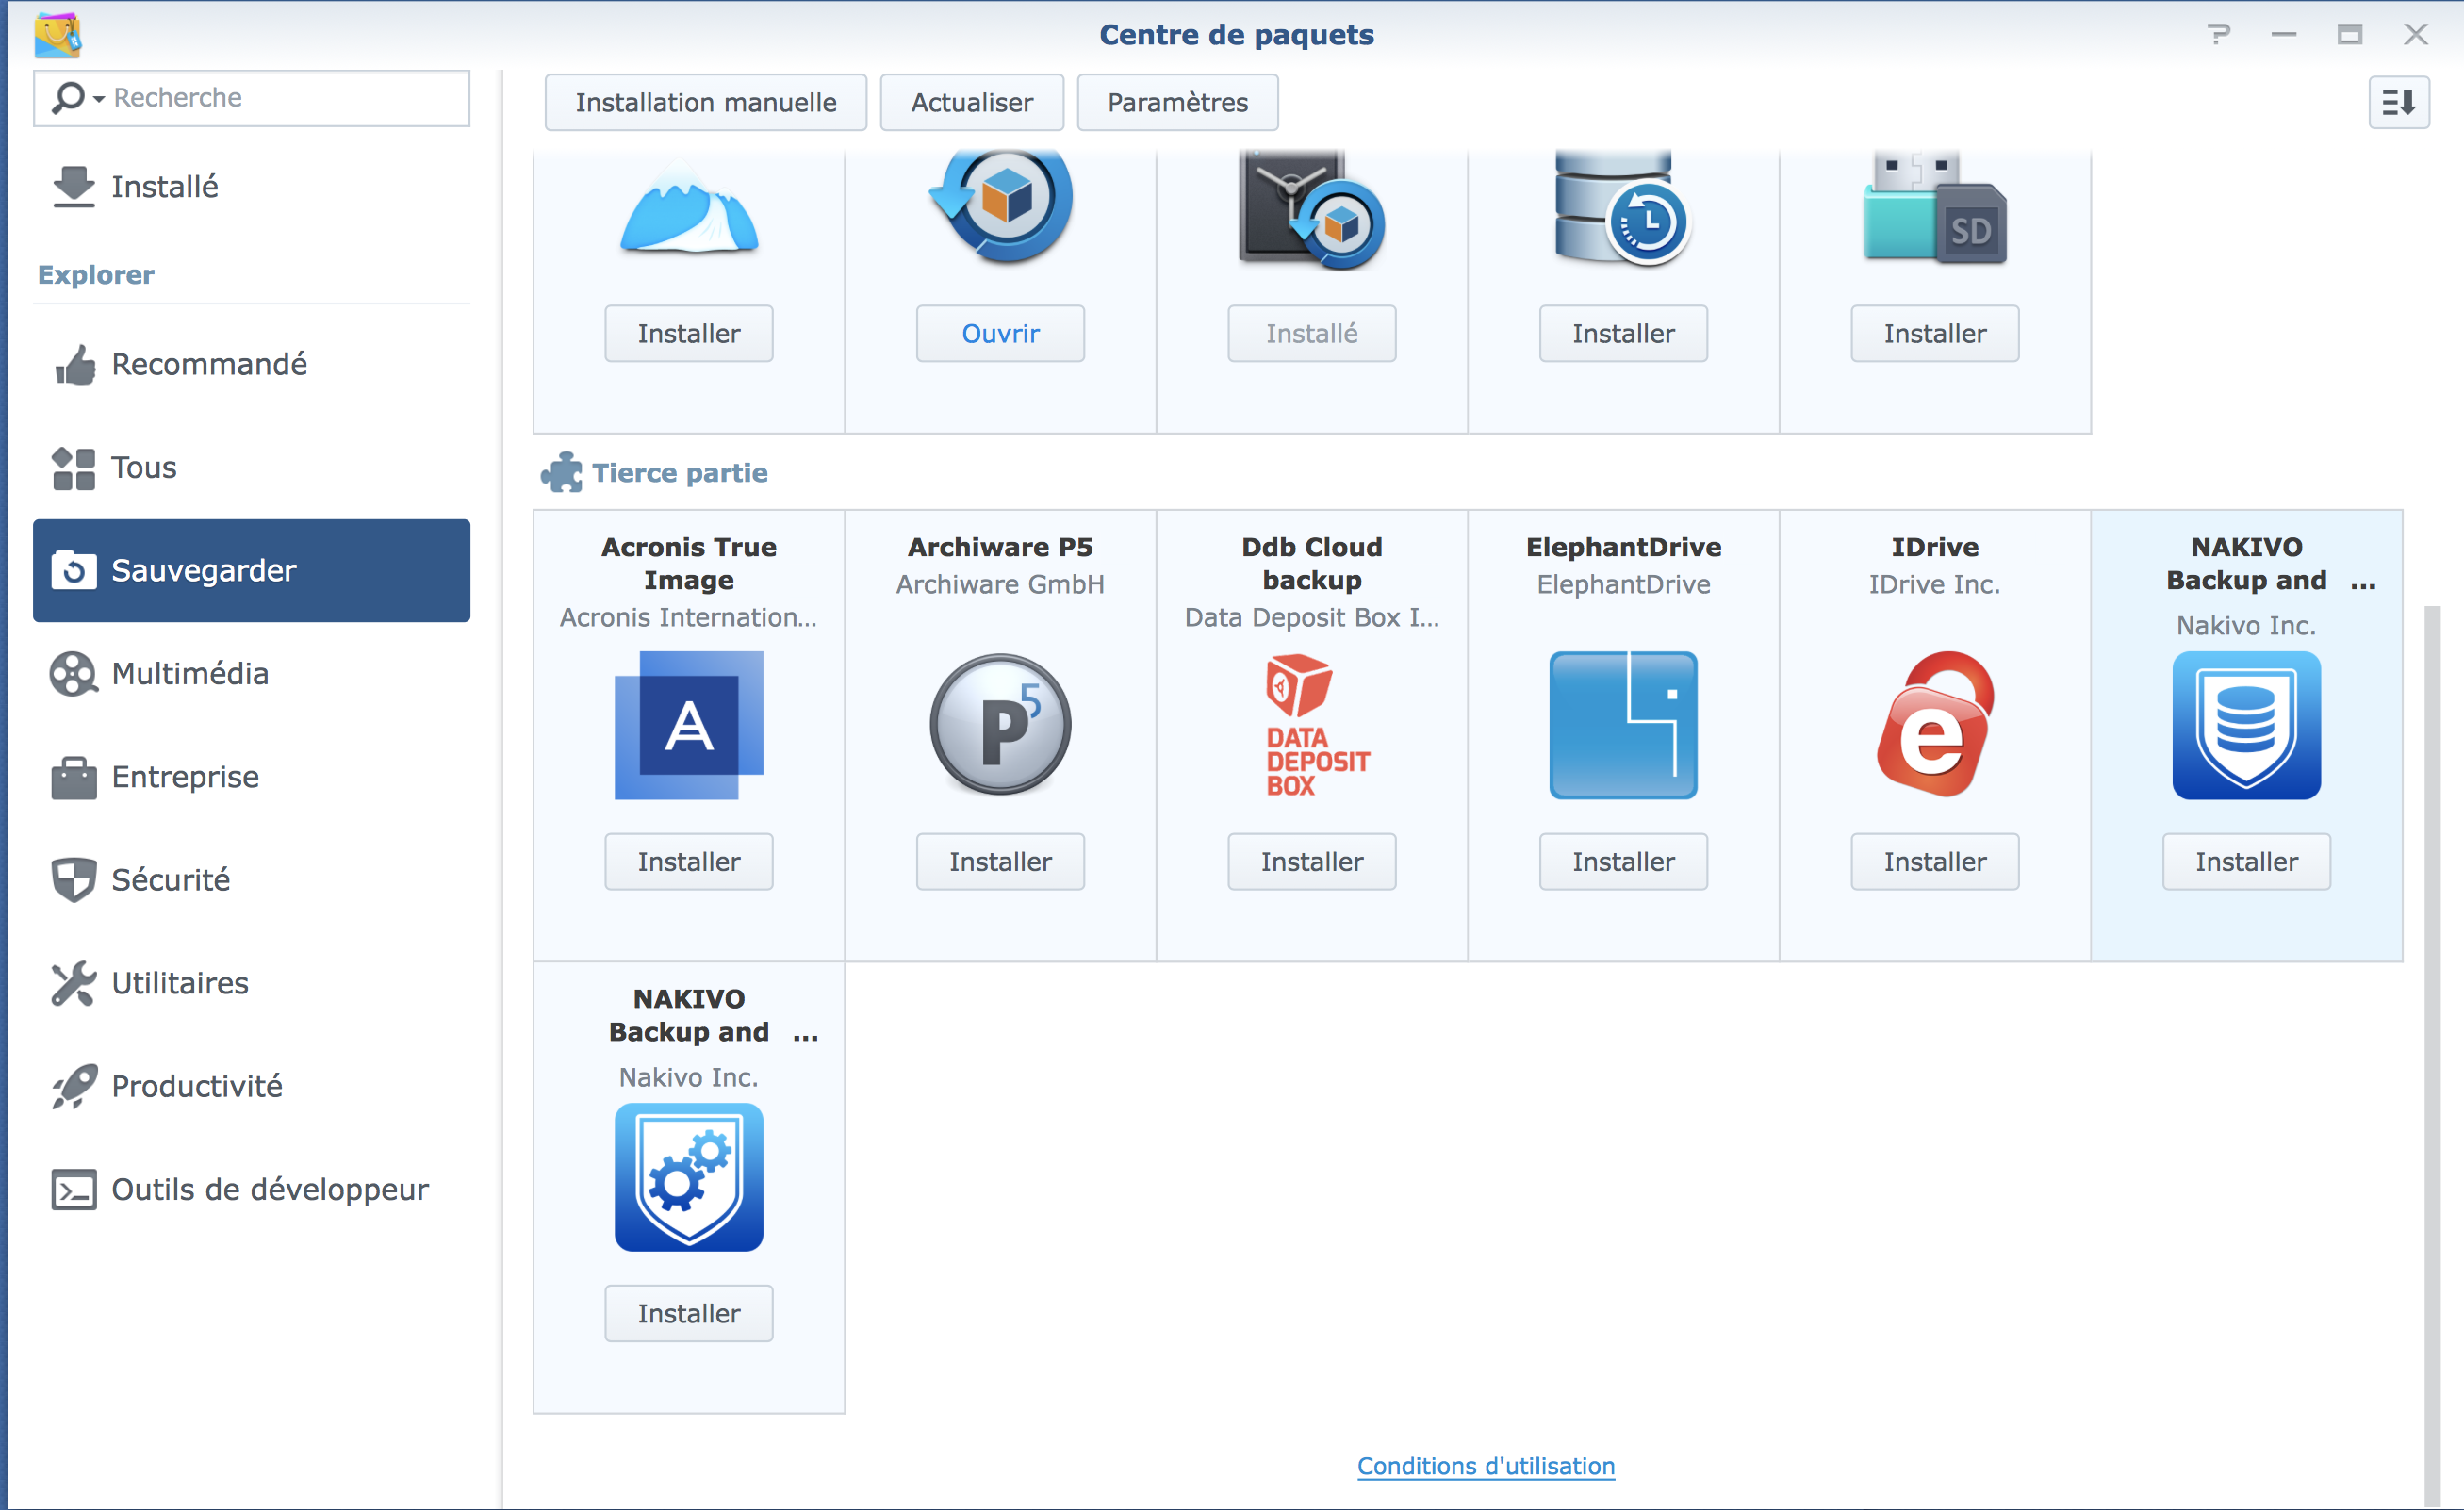Open the Paramètres button
This screenshot has height=1510, width=2464.
1177,102
